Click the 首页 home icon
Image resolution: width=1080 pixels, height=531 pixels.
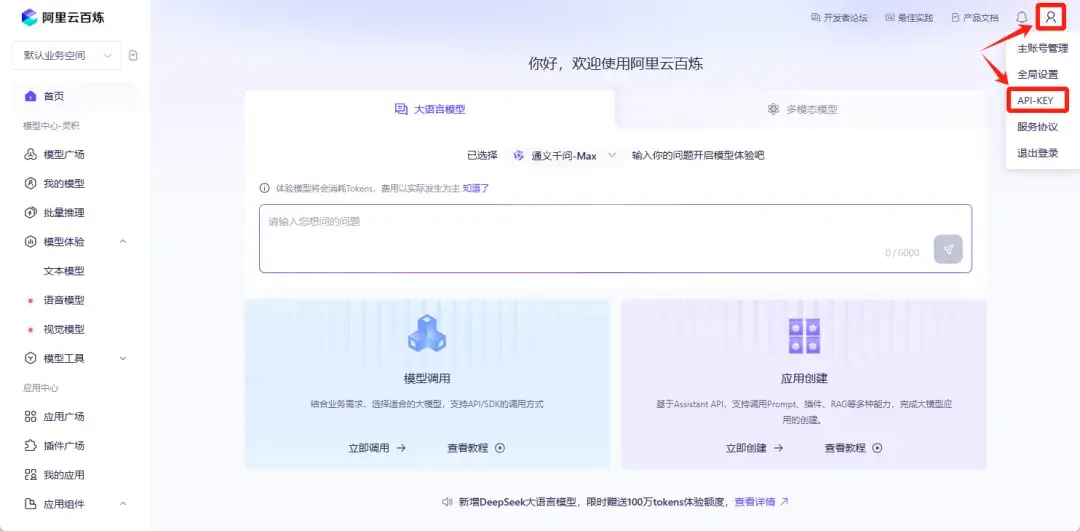(30, 96)
